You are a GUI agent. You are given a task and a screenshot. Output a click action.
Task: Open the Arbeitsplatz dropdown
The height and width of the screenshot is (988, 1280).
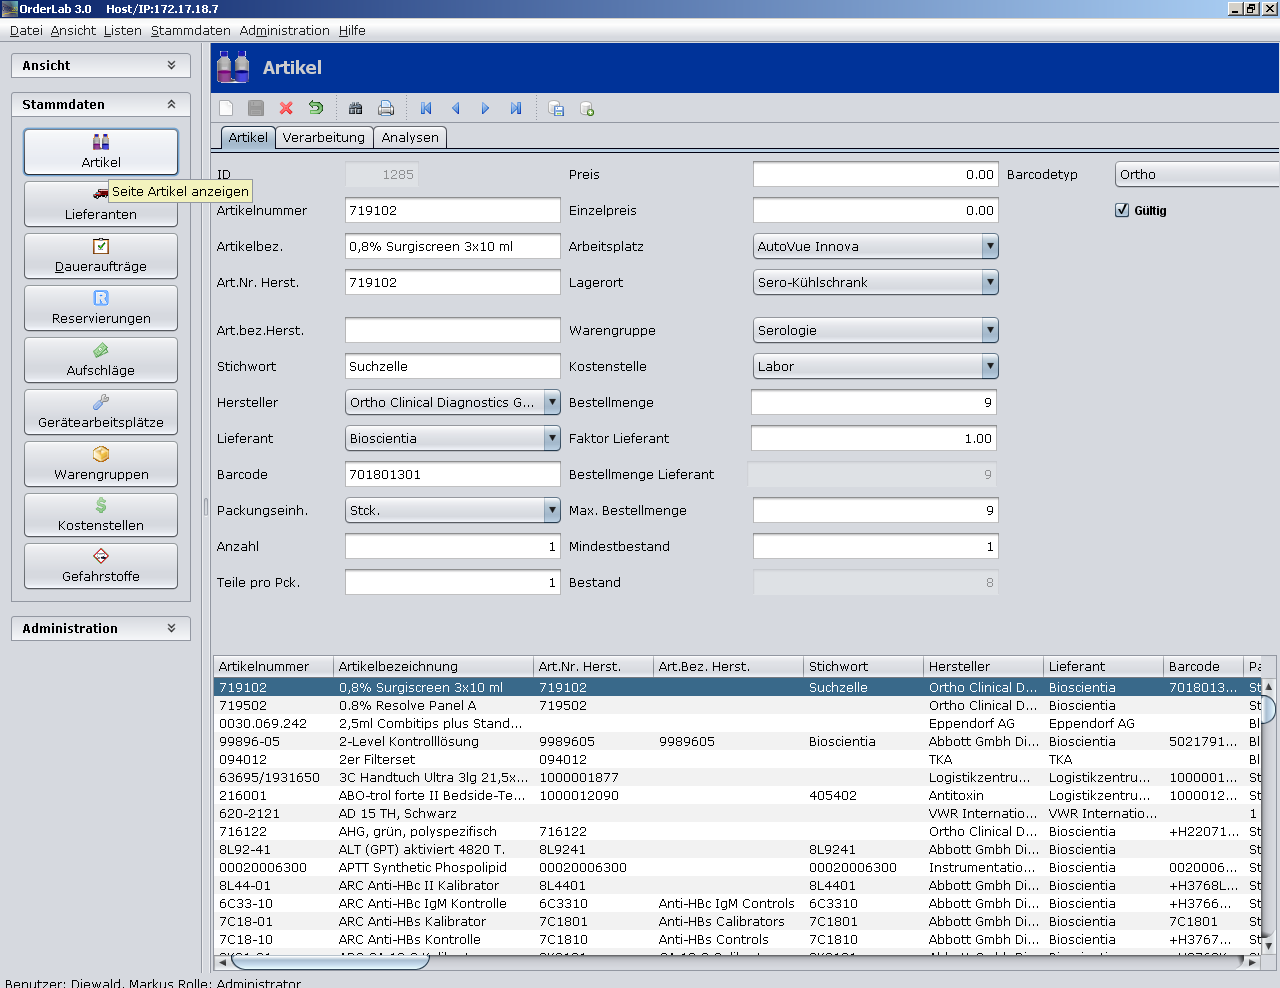989,246
